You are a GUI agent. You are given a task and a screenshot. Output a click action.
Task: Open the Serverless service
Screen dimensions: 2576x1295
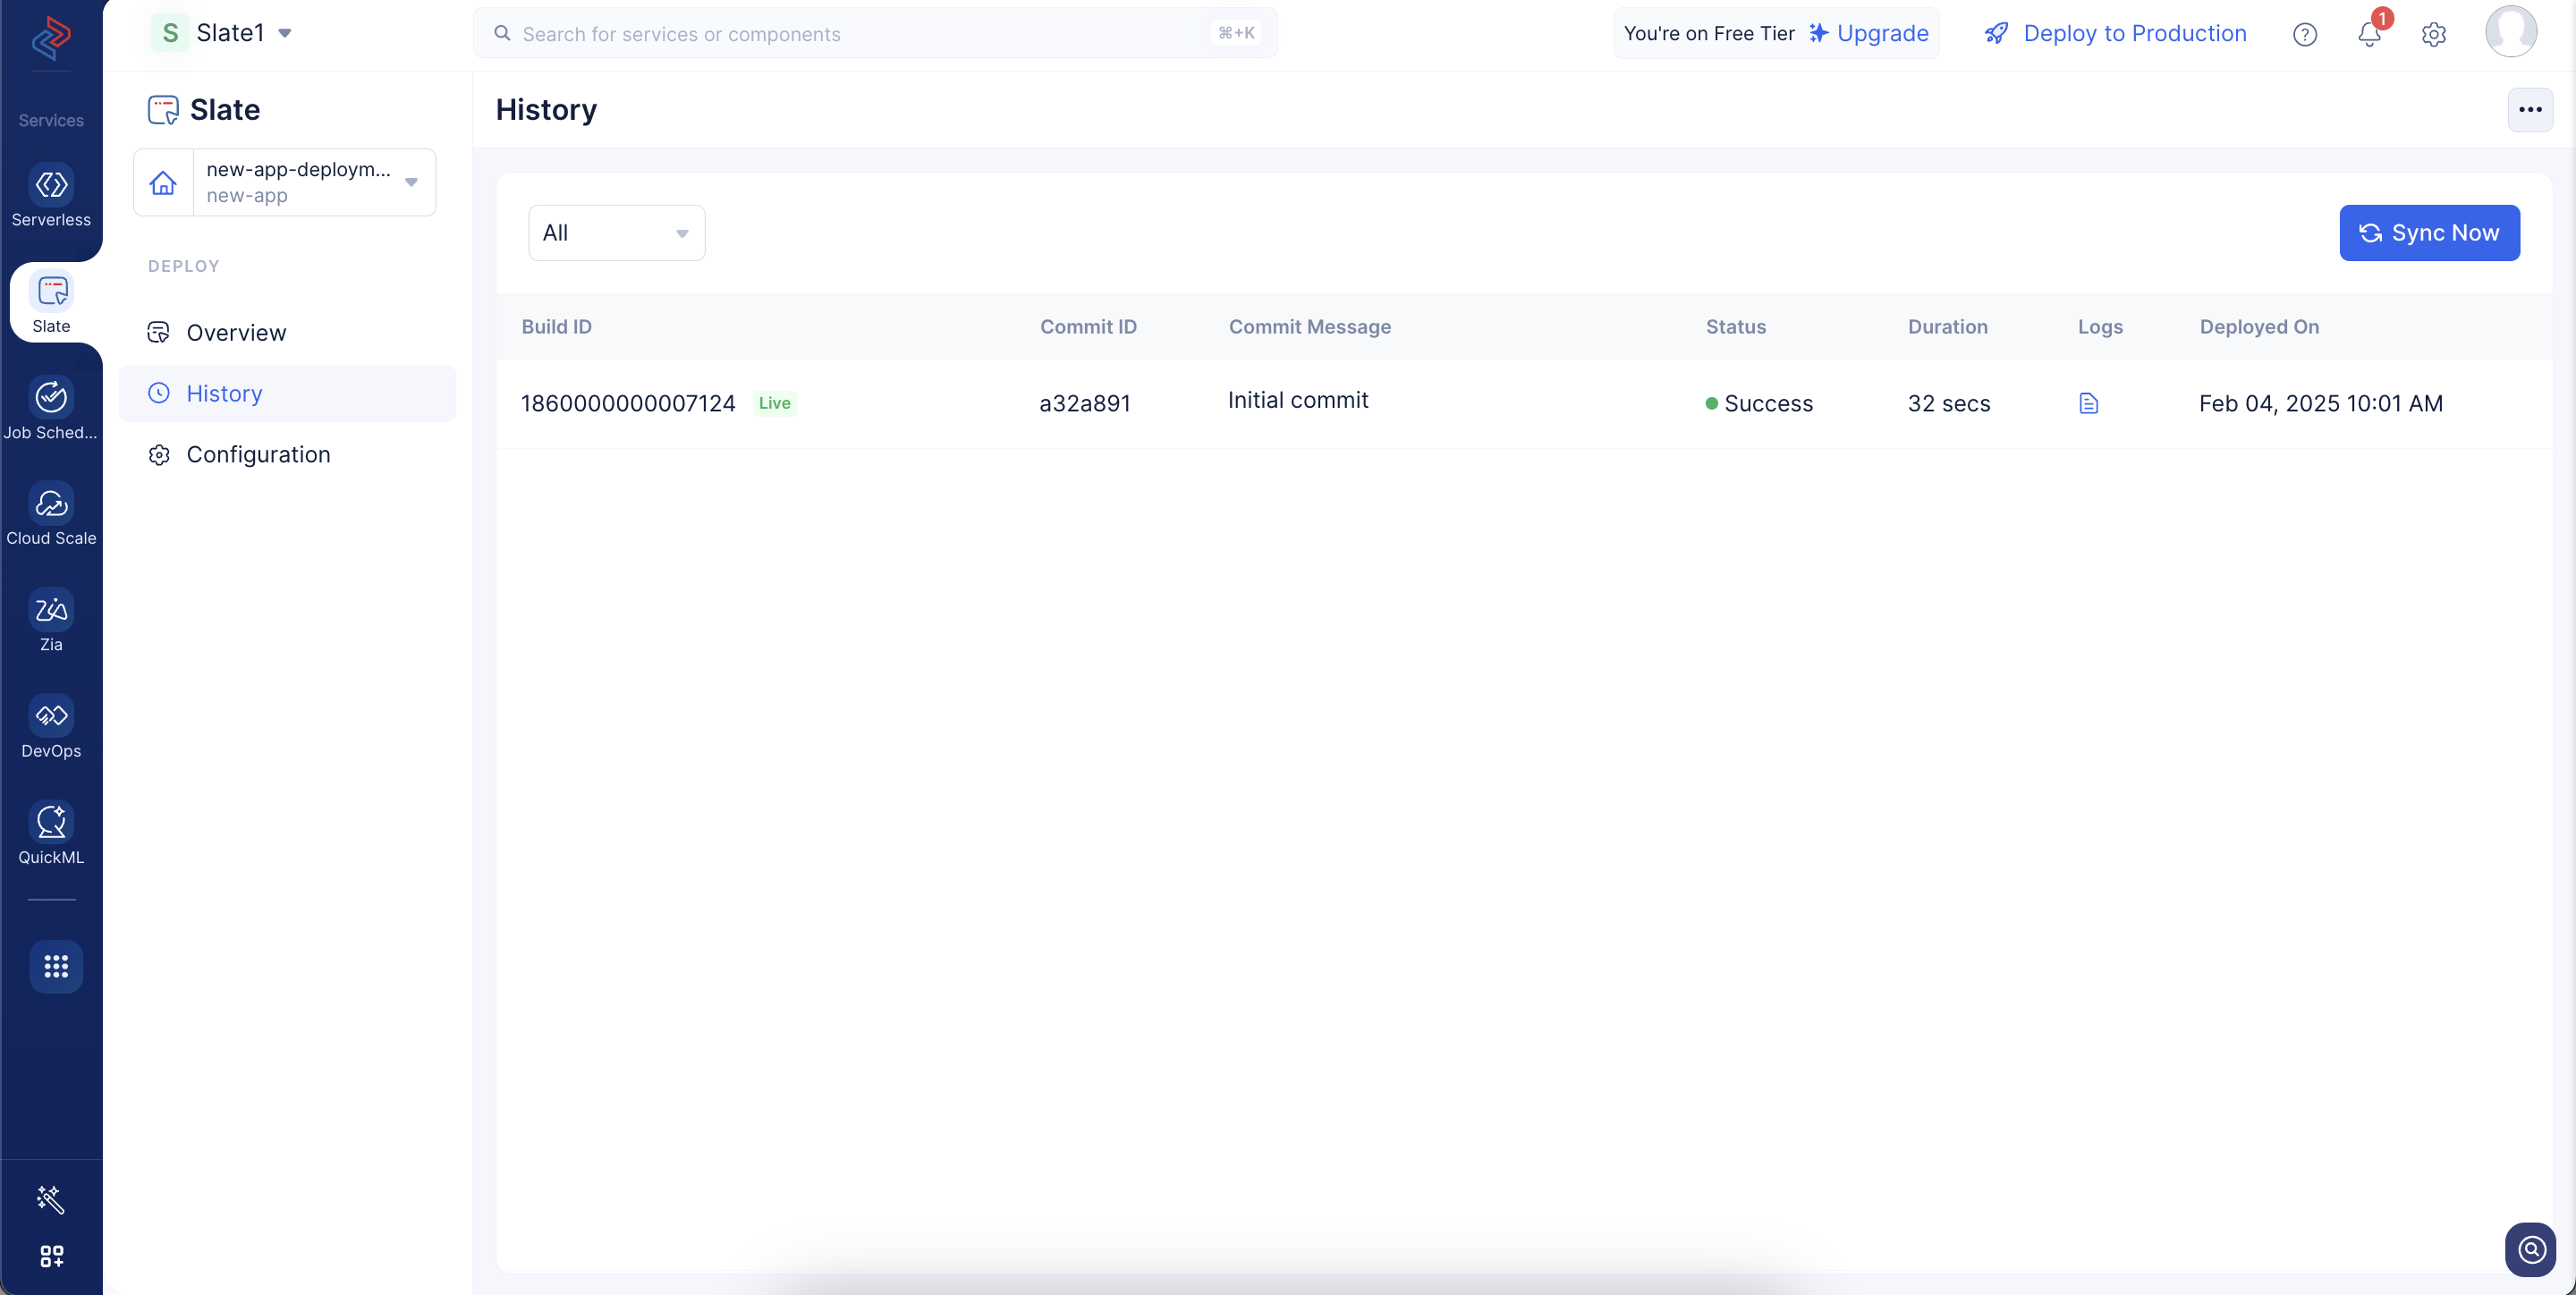(51, 196)
